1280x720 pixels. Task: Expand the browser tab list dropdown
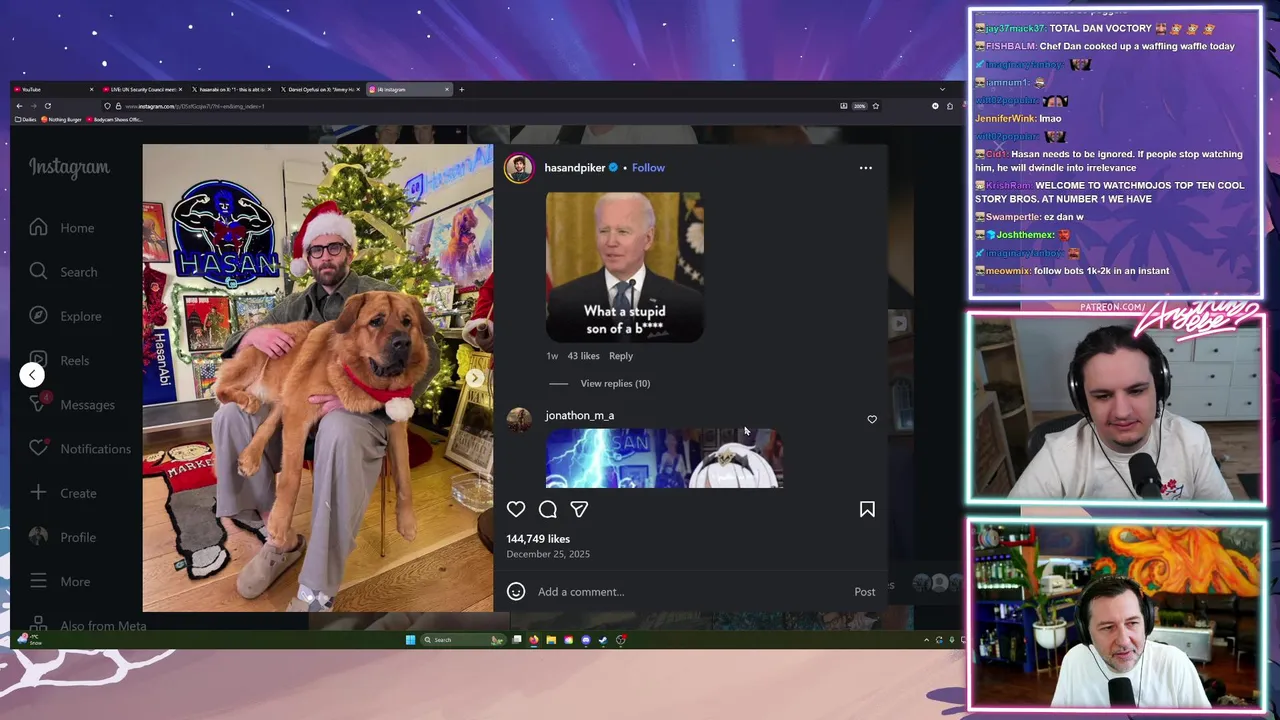pos(941,89)
